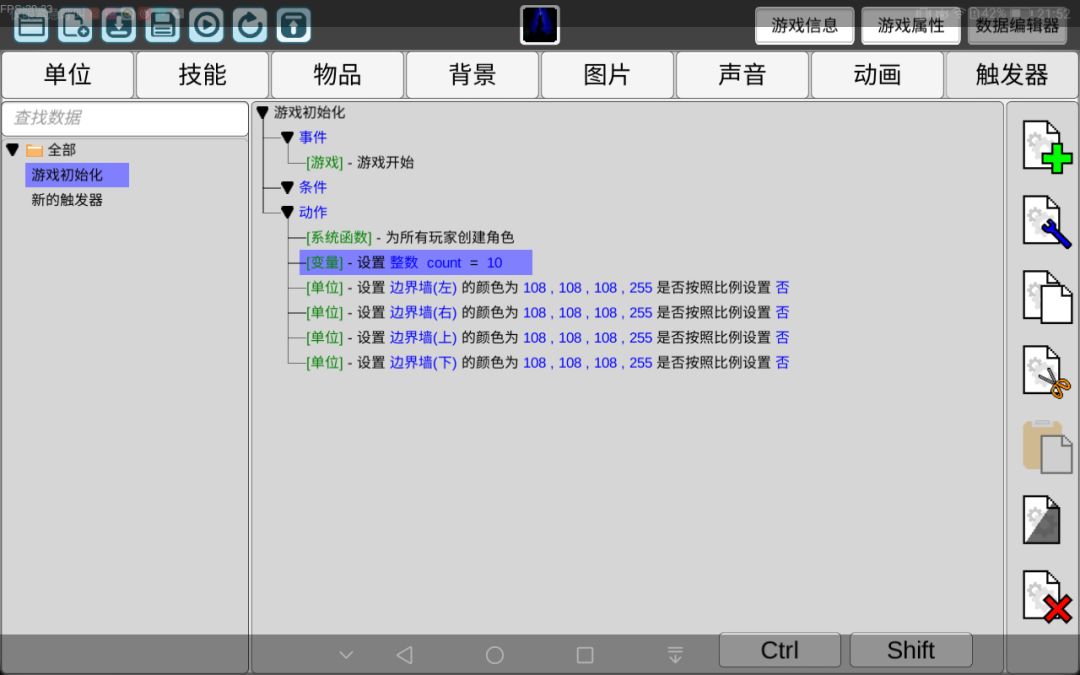Select the 事件 heading
The width and height of the screenshot is (1080, 675).
pos(313,137)
